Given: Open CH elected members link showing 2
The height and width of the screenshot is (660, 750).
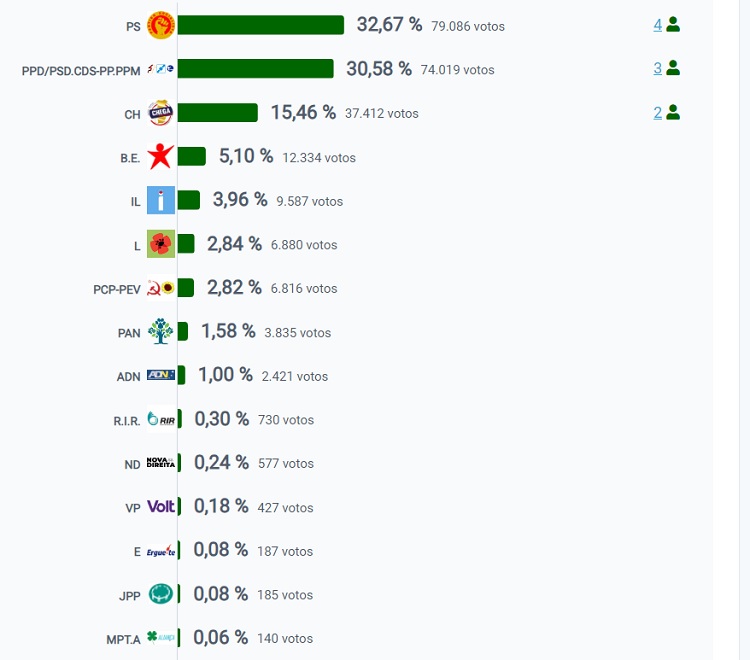Looking at the screenshot, I should pos(658,112).
